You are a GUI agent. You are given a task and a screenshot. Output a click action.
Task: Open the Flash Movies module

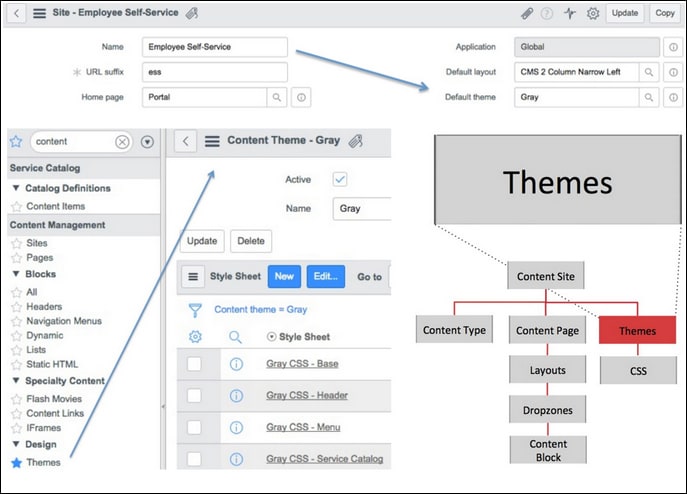point(54,399)
